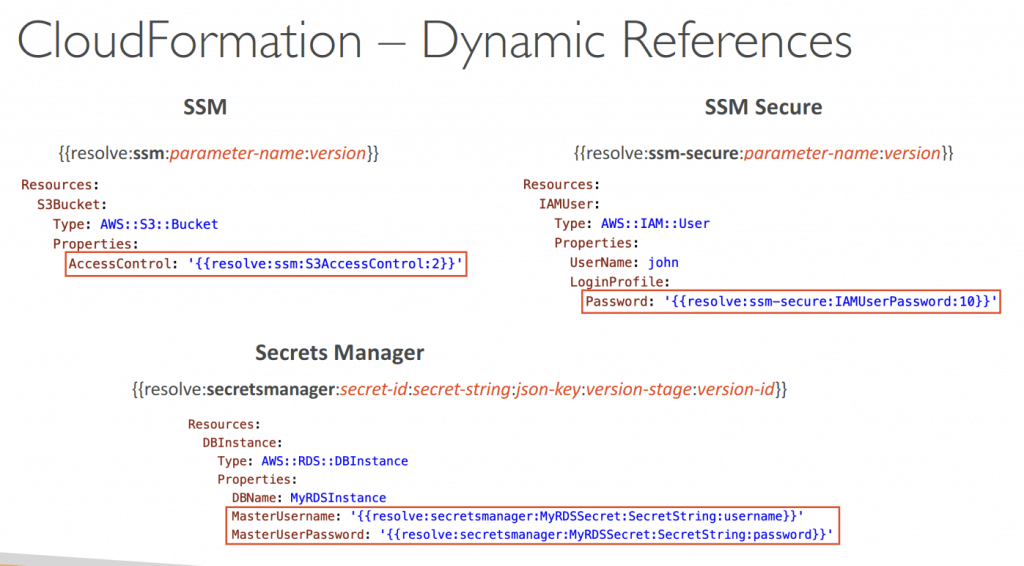Click the Secrets Manager heading

click(340, 353)
